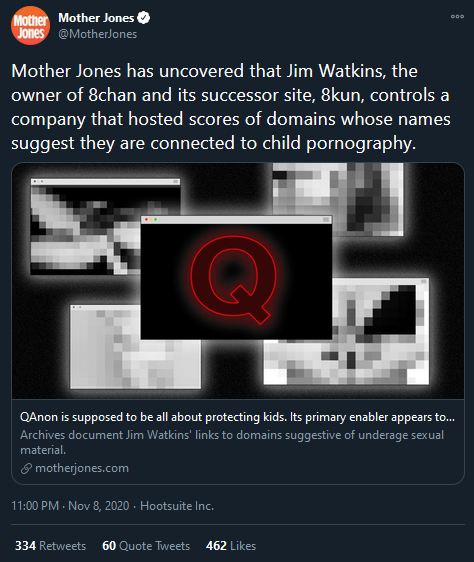Click the tweet text mentioning Jim Watkins
This screenshot has width=474, height=562.
pos(231,107)
